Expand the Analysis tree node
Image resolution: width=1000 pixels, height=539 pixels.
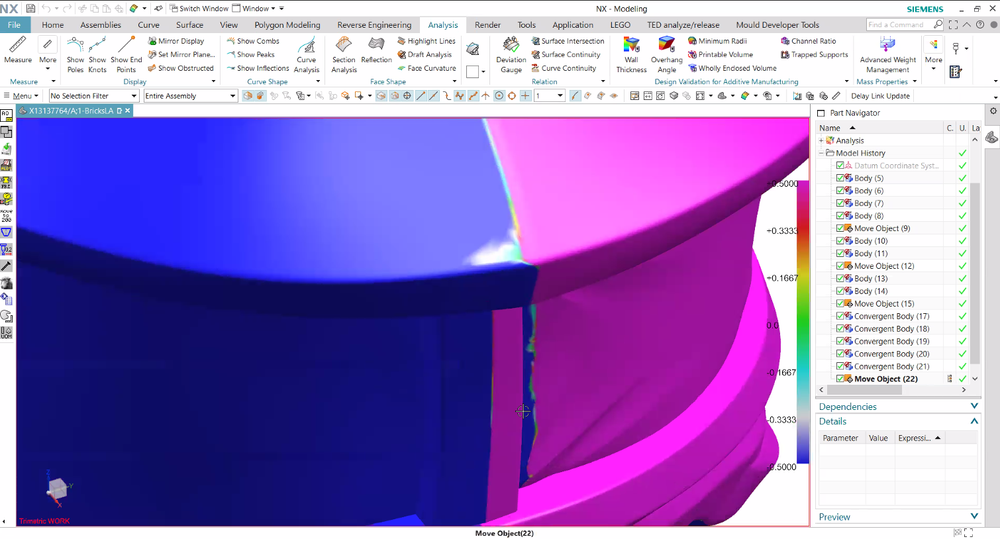[x=821, y=140]
